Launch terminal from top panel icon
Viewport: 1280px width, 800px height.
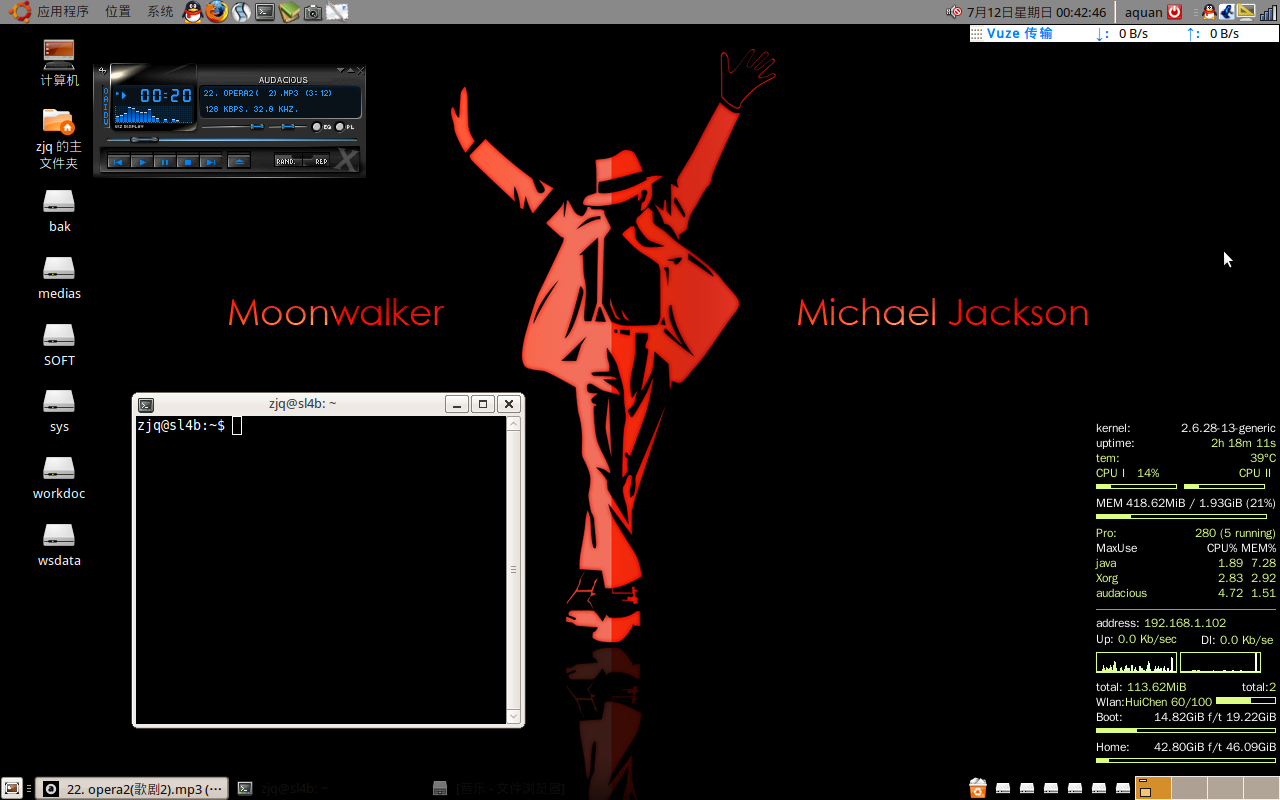pyautogui.click(x=265, y=12)
